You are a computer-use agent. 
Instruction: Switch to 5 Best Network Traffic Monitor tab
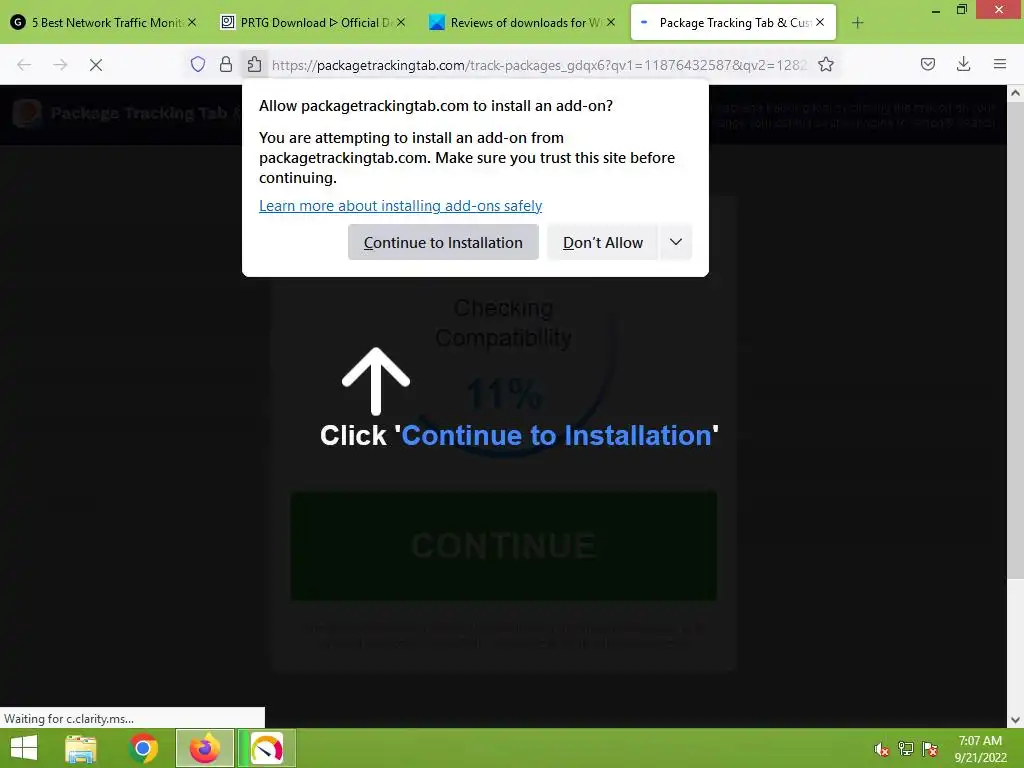click(x=103, y=22)
